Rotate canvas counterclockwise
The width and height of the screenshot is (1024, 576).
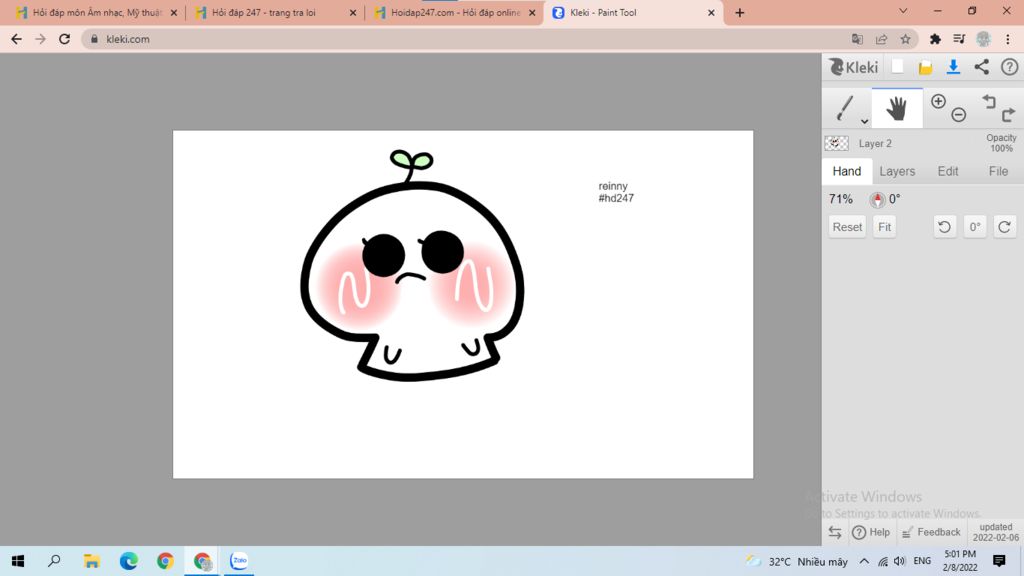click(944, 227)
